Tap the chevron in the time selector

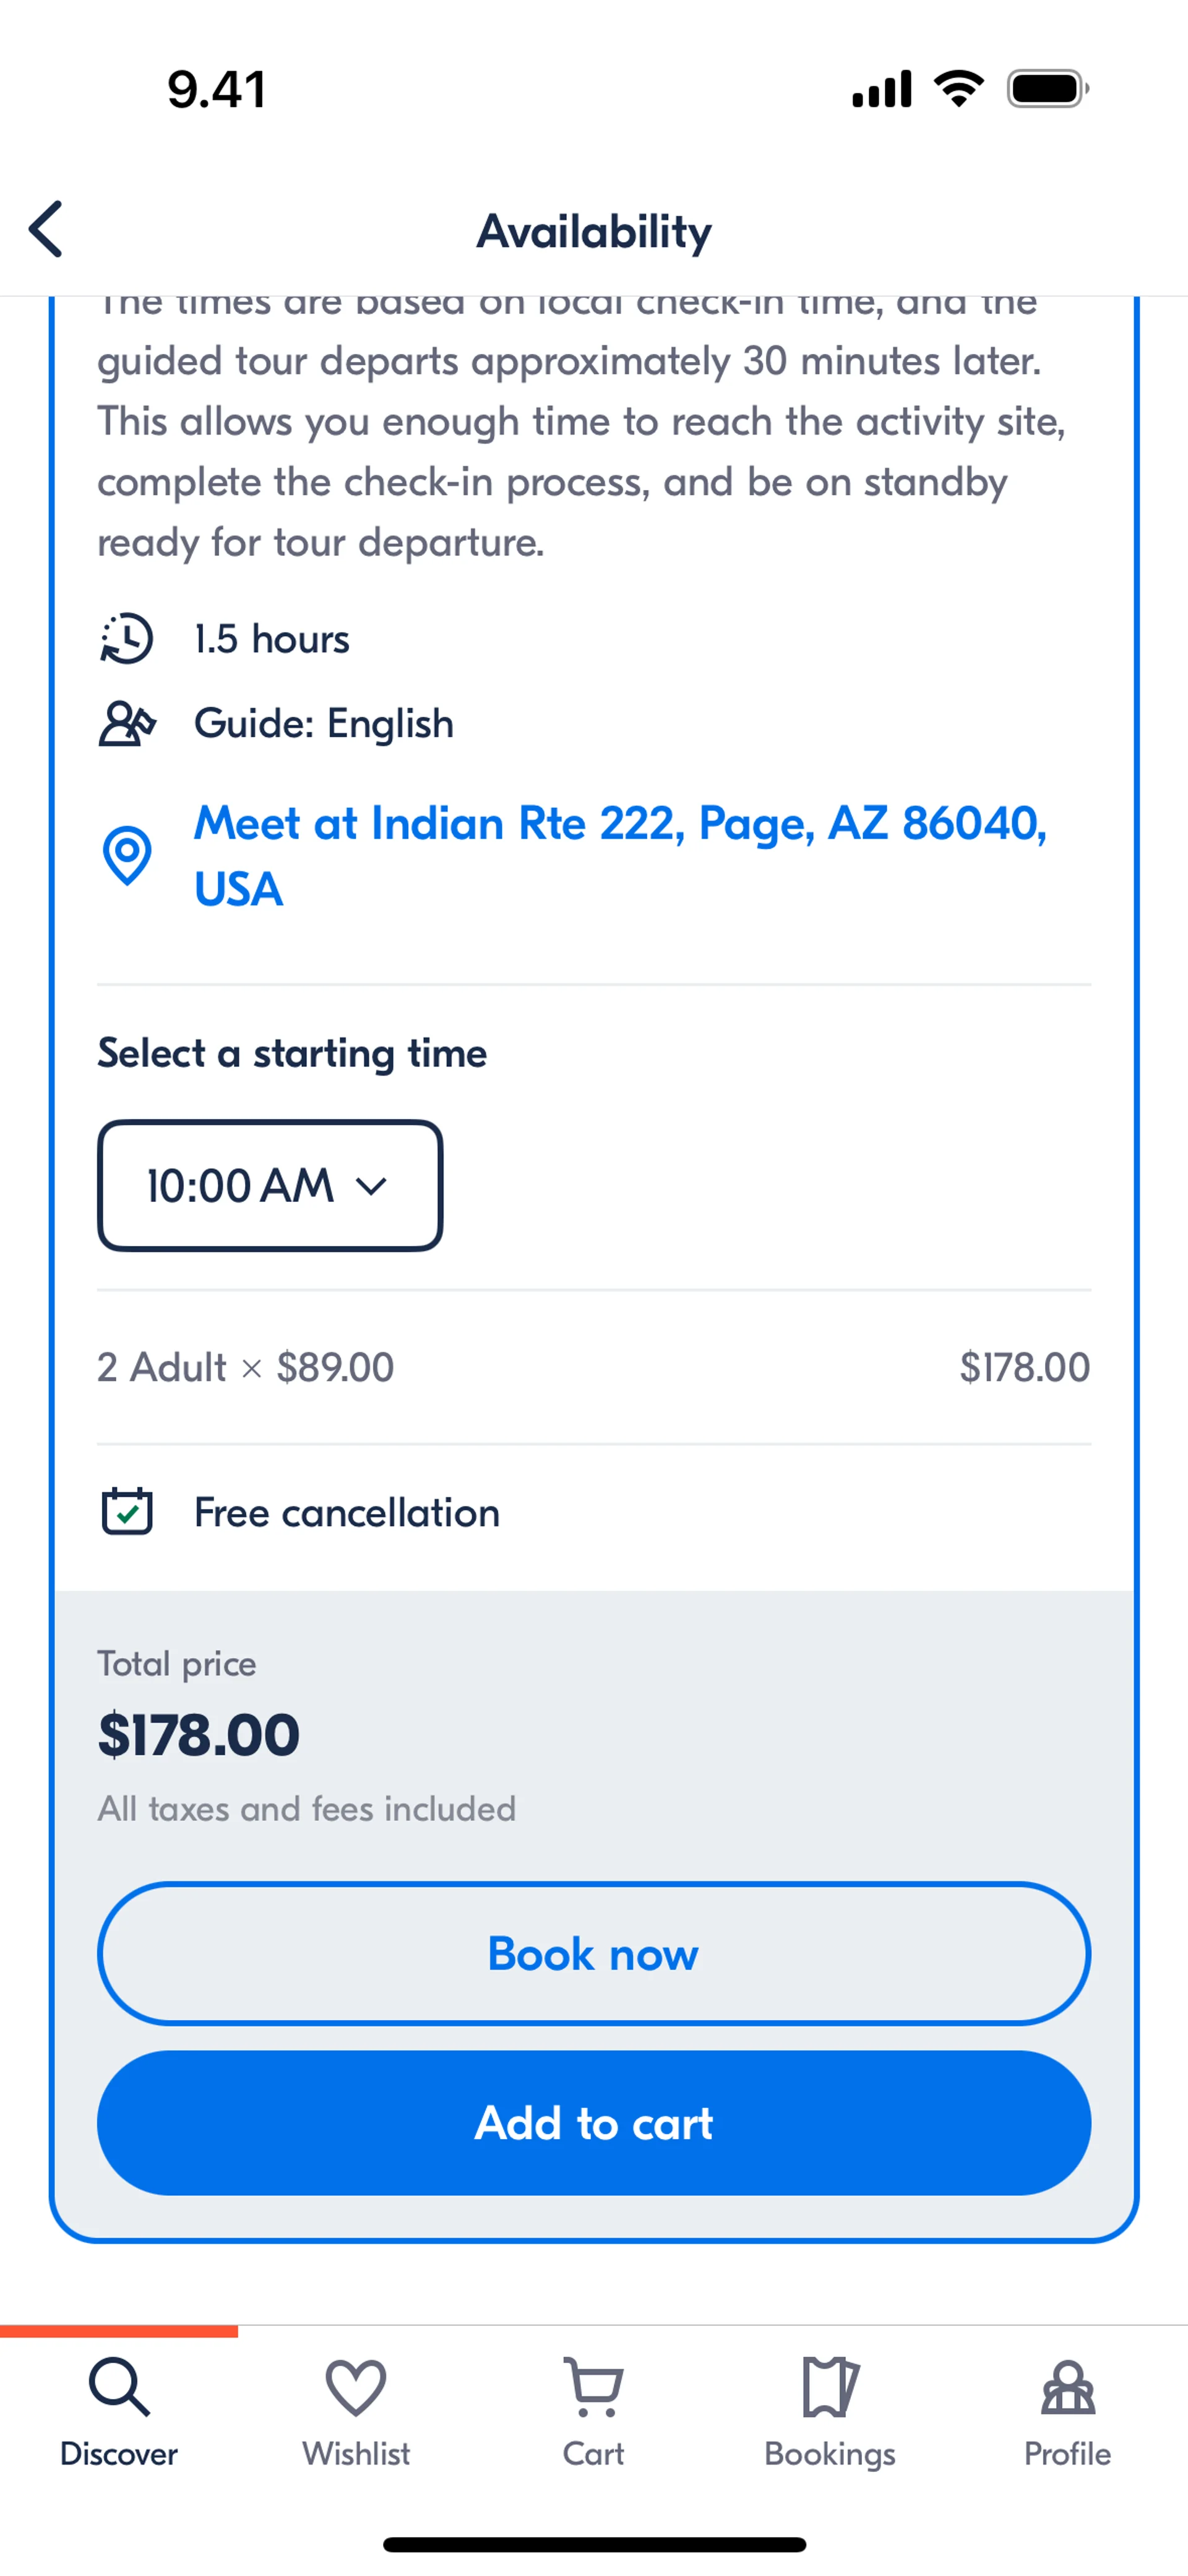click(x=371, y=1187)
